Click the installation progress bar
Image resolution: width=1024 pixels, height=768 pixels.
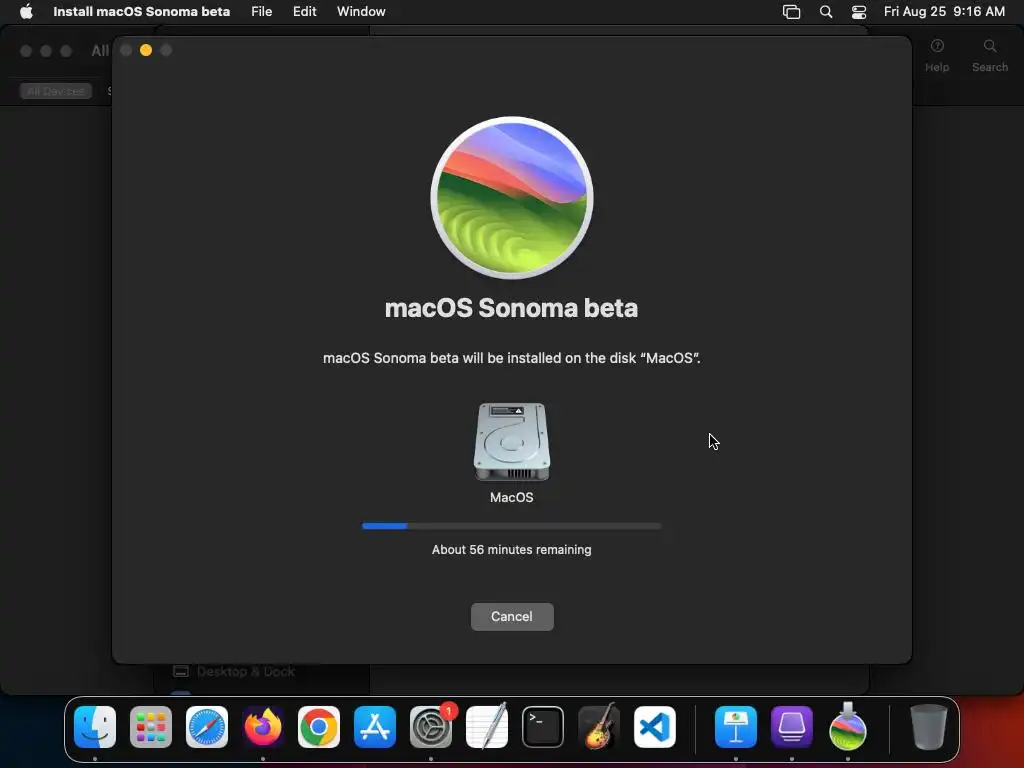pyautogui.click(x=512, y=526)
